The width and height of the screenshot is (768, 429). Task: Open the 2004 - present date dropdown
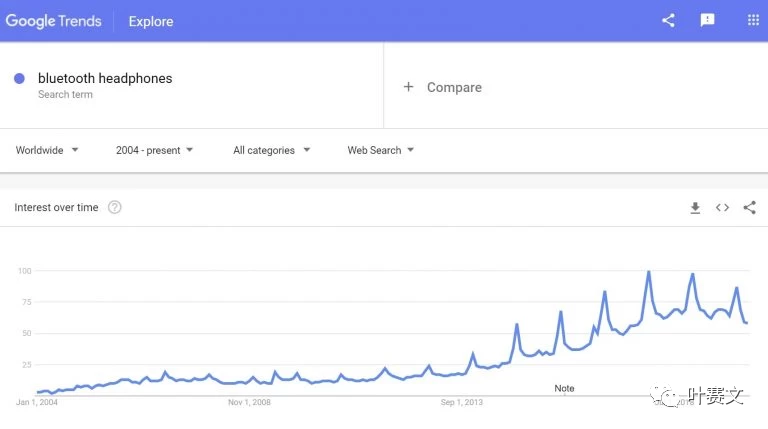[154, 150]
